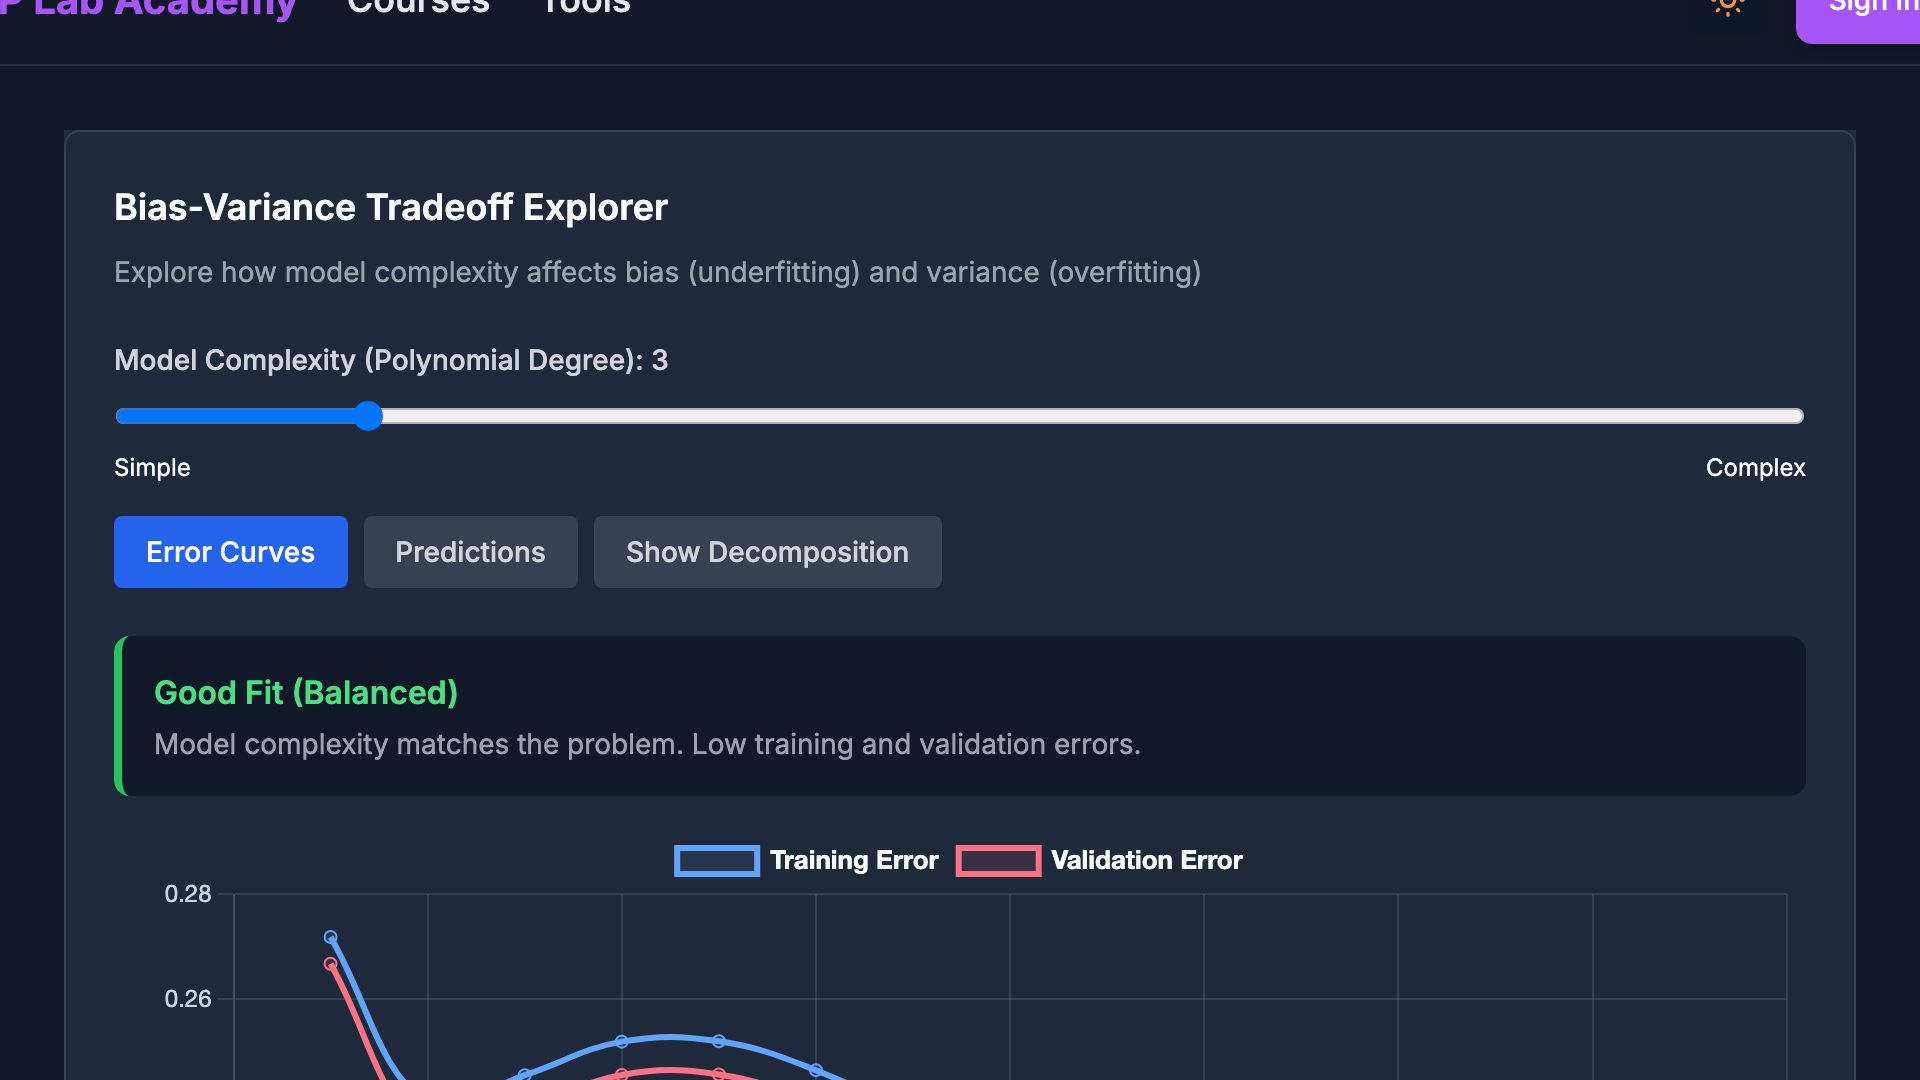Screen dimensions: 1920x1080
Task: Switch to the Predictions view
Action: [x=471, y=552]
